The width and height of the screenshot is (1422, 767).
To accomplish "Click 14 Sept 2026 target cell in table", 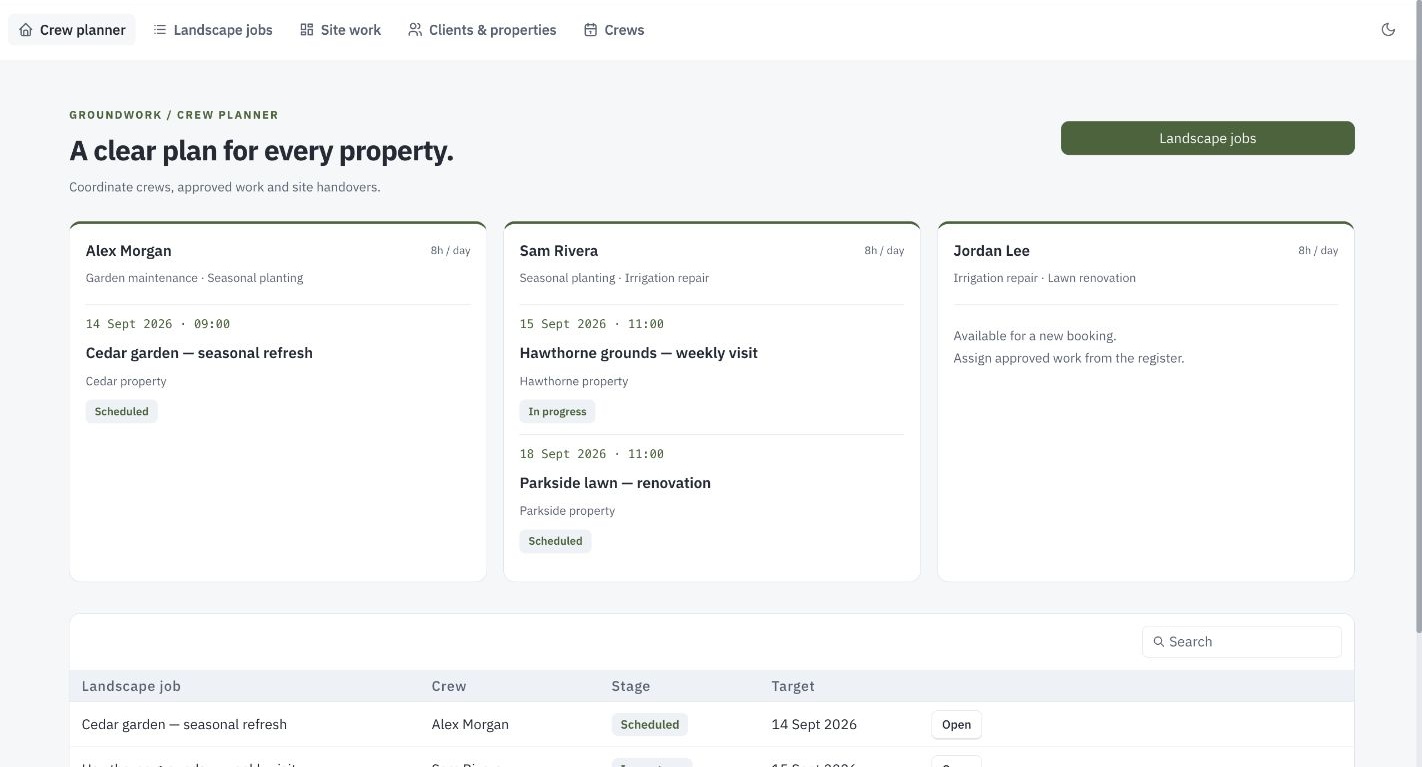I will (814, 725).
